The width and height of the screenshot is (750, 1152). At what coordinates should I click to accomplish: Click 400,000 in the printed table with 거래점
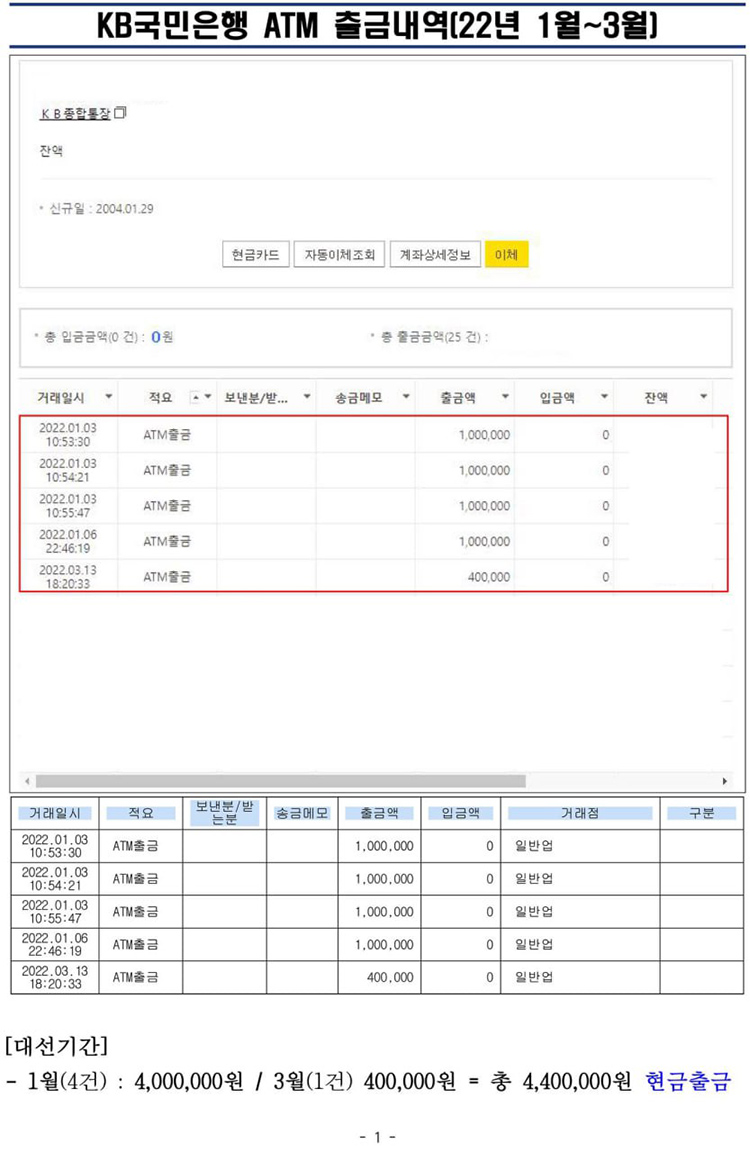390,977
